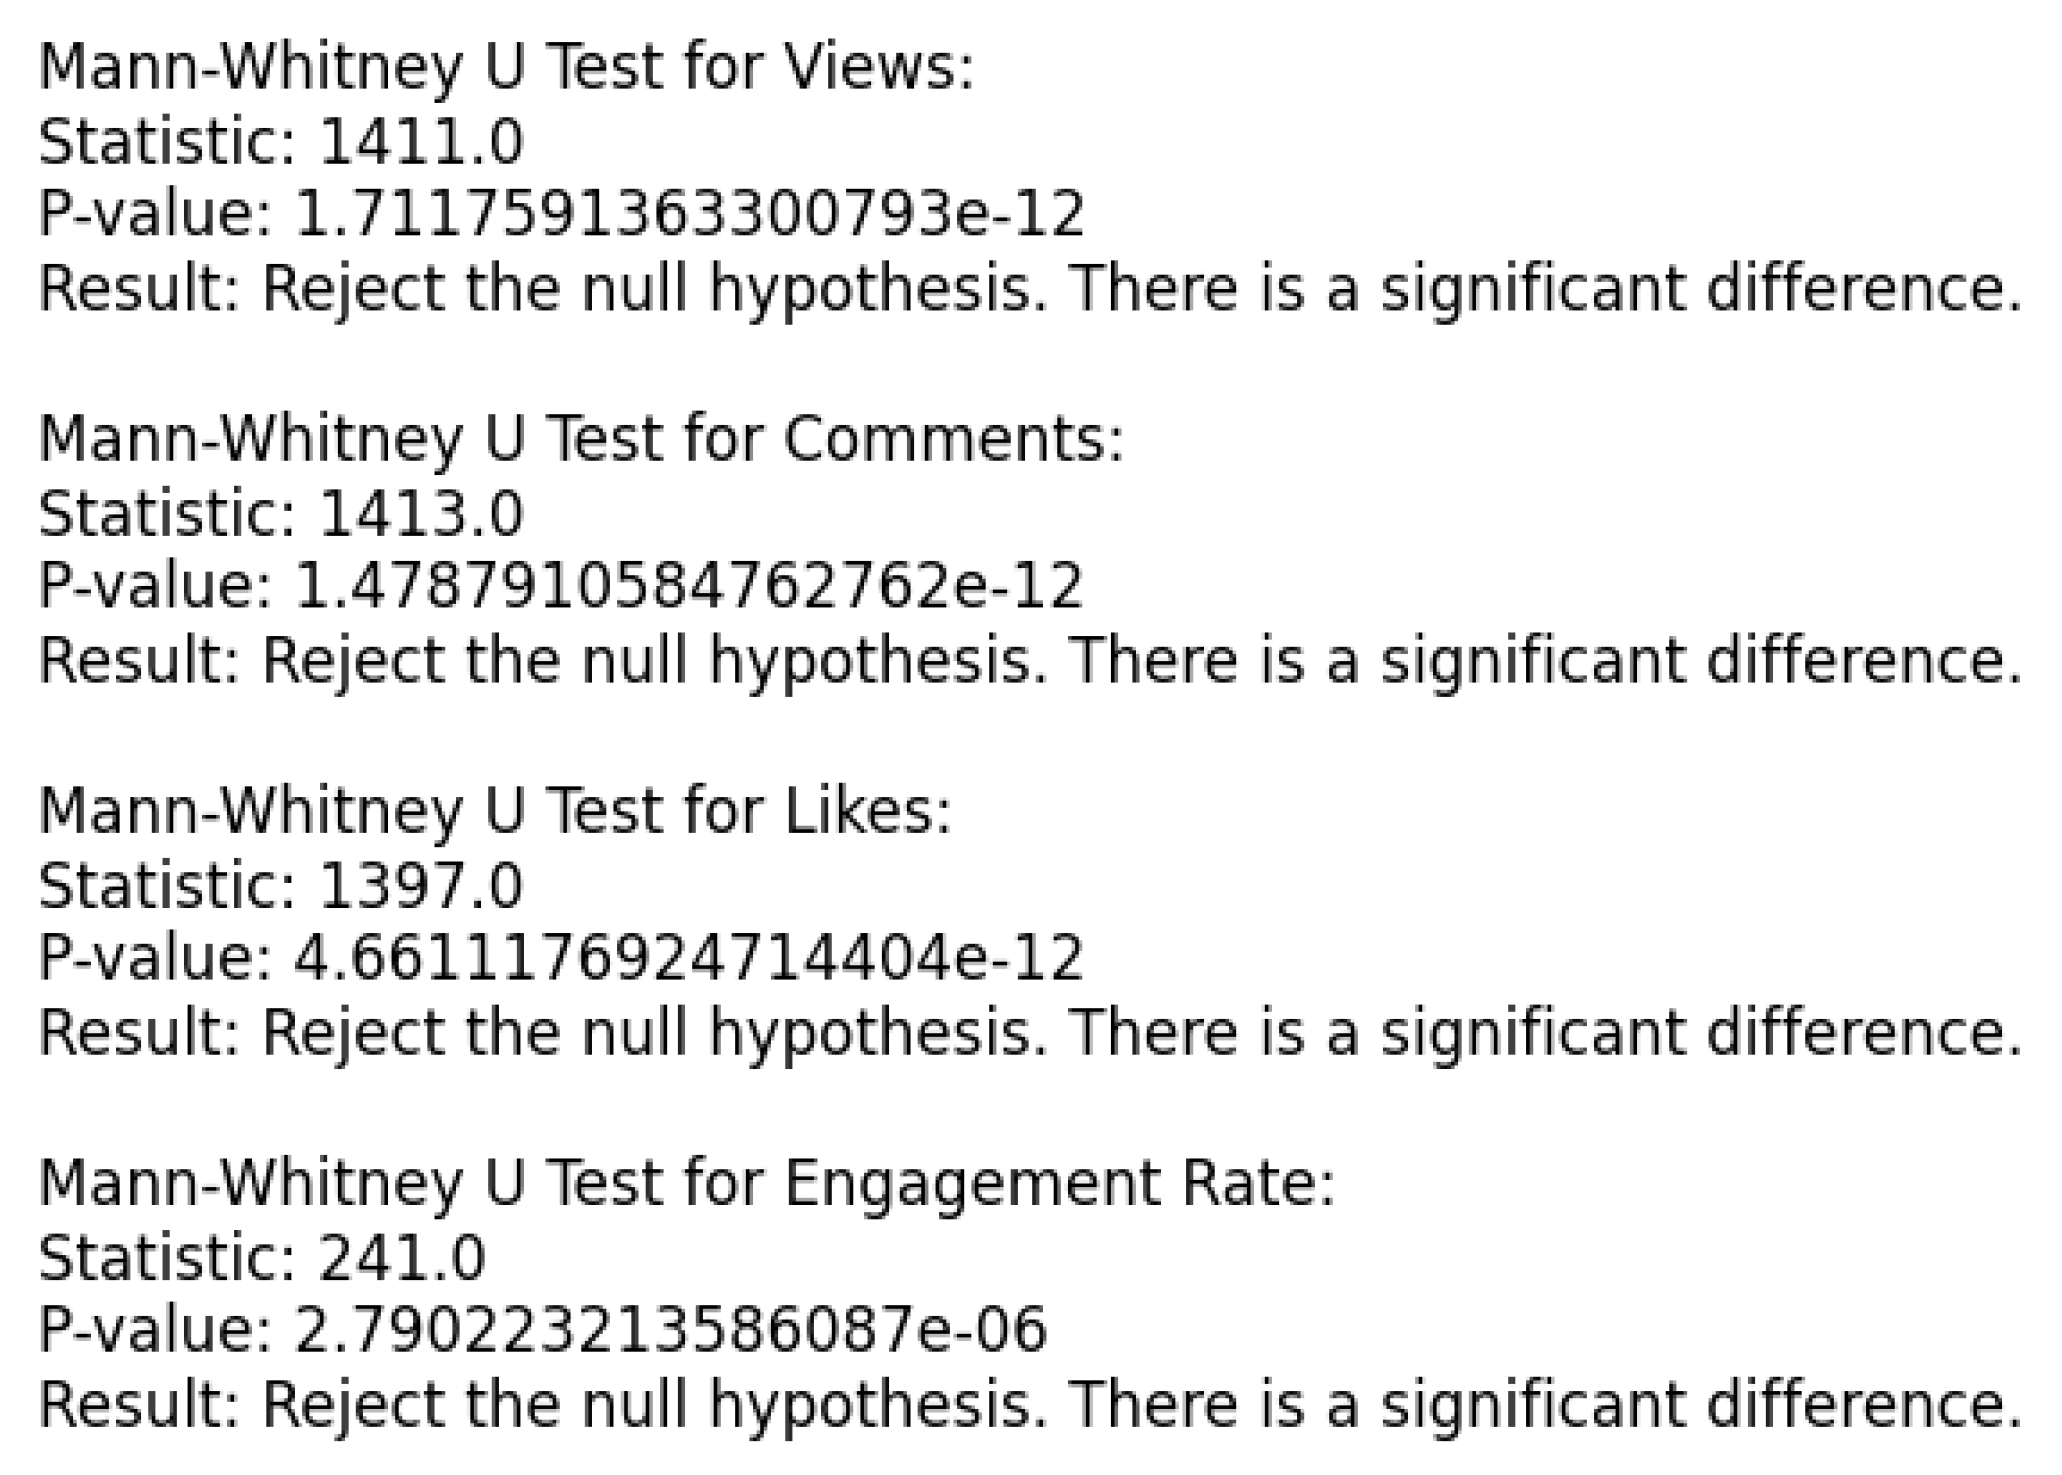Viewport: 2062px width, 1475px height.
Task: Click "significant difference" in the Comments result line
Action: tap(1700, 661)
